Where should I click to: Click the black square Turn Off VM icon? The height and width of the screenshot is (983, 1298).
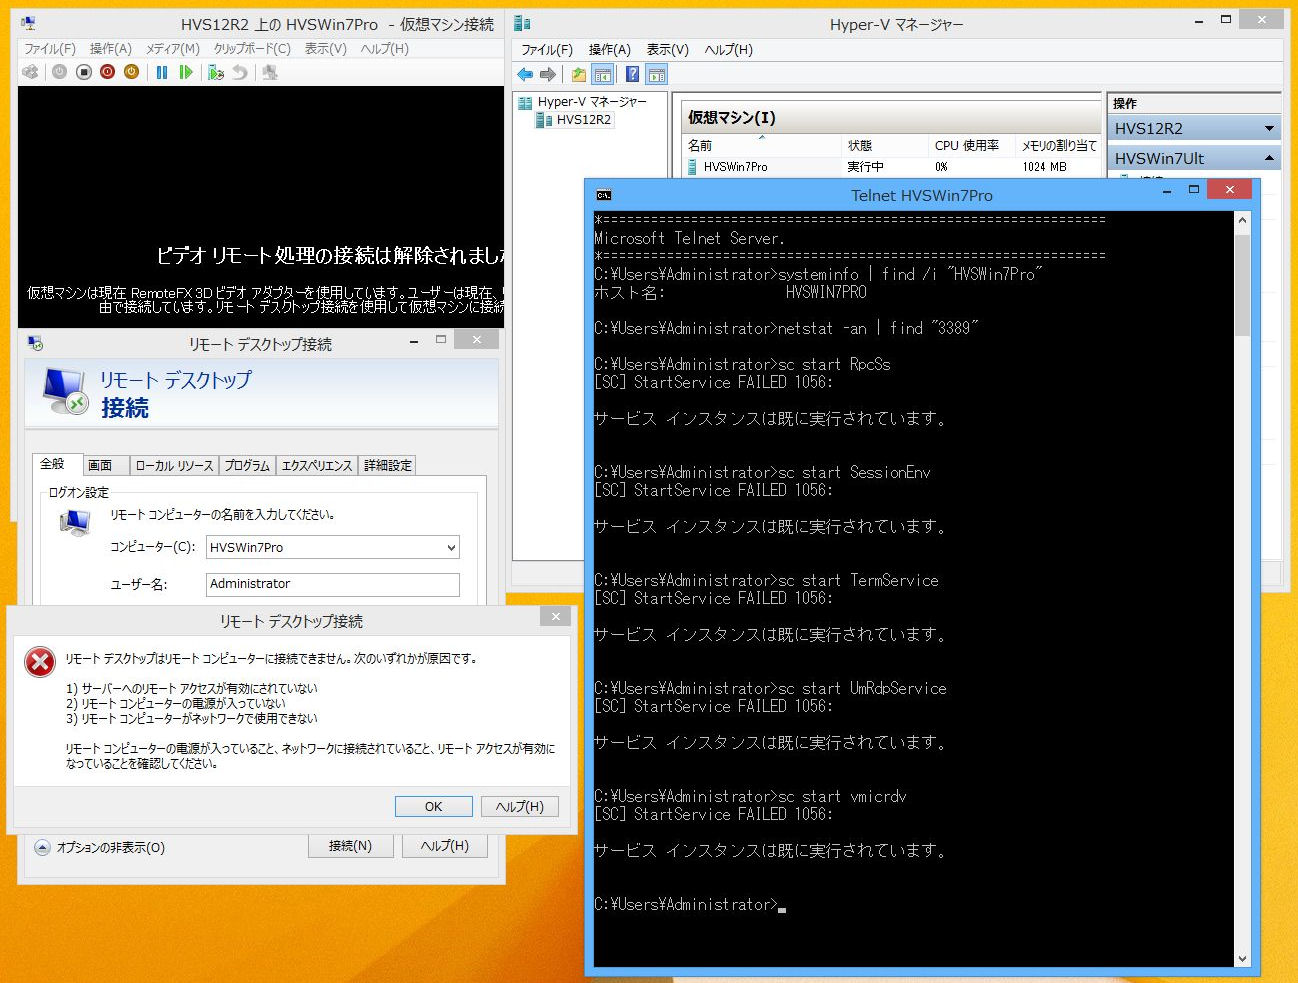click(x=84, y=72)
